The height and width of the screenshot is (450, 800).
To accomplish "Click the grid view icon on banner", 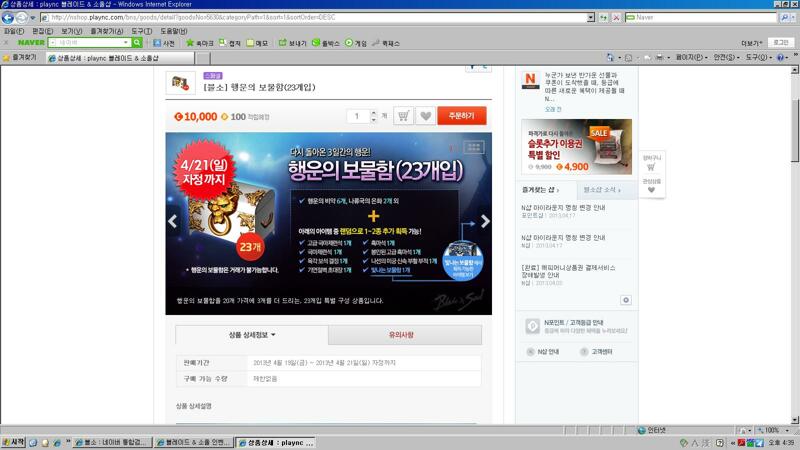I will point(474,148).
